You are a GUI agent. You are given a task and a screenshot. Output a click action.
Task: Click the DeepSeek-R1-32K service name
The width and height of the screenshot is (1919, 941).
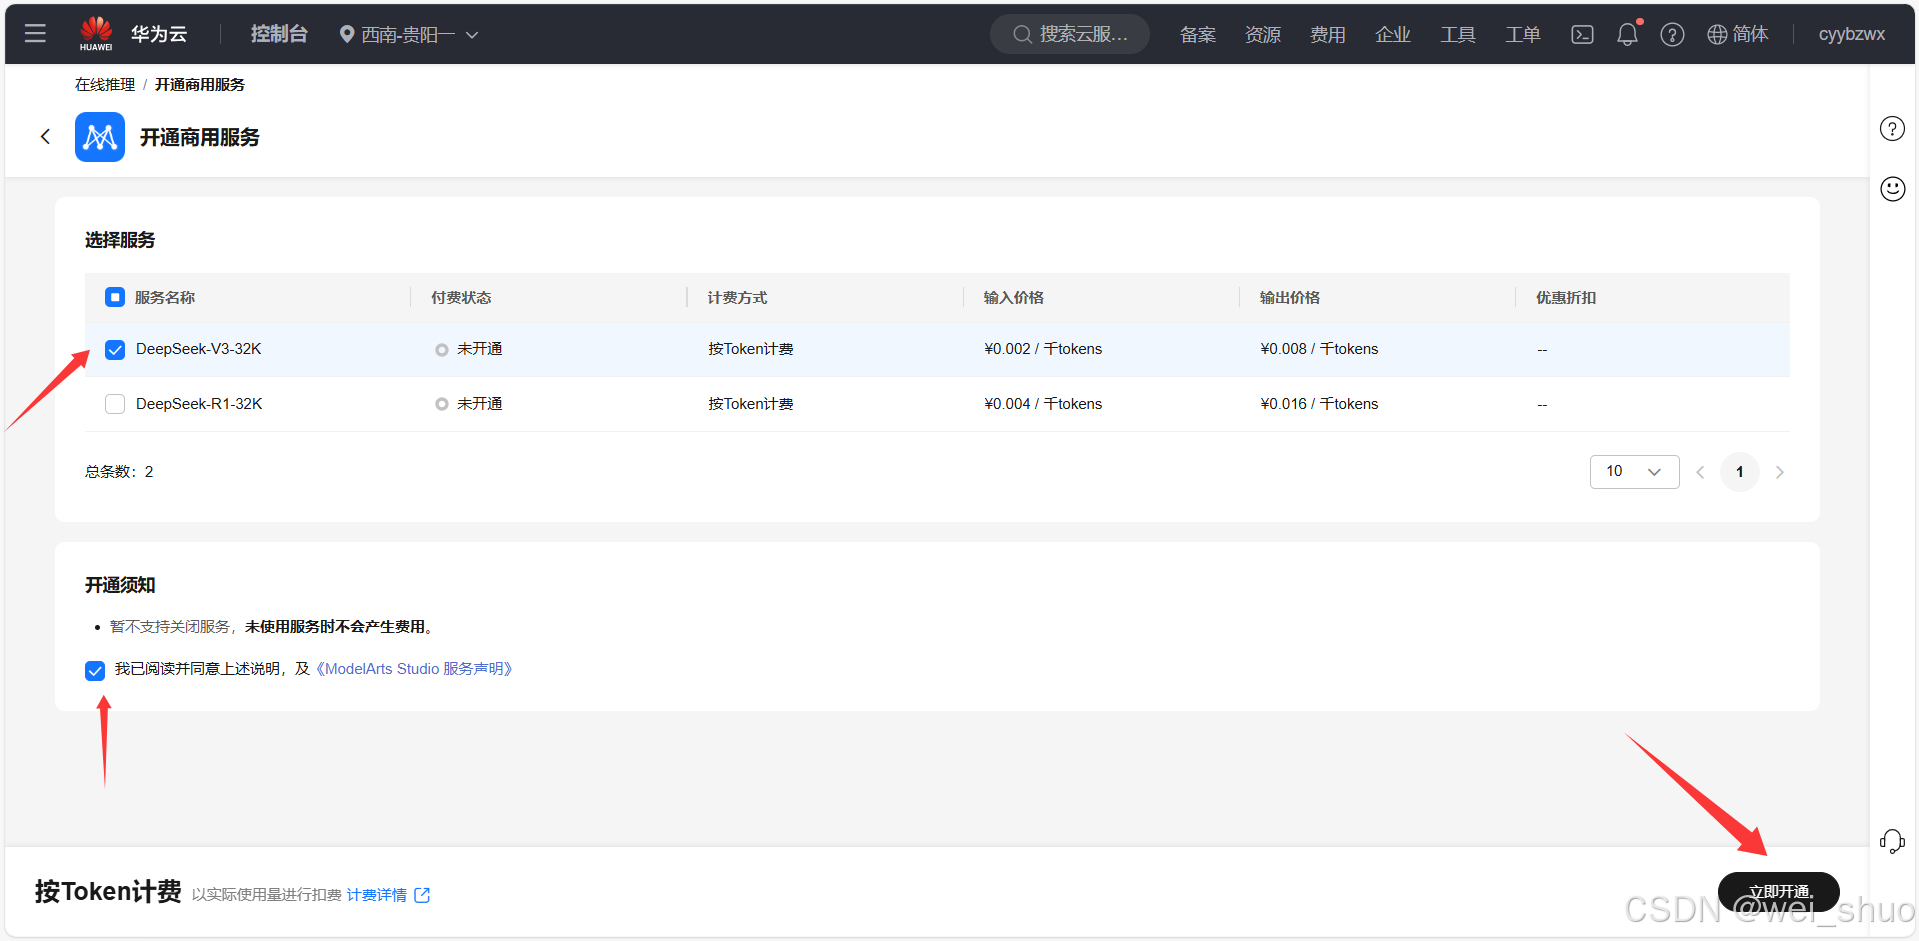point(199,404)
